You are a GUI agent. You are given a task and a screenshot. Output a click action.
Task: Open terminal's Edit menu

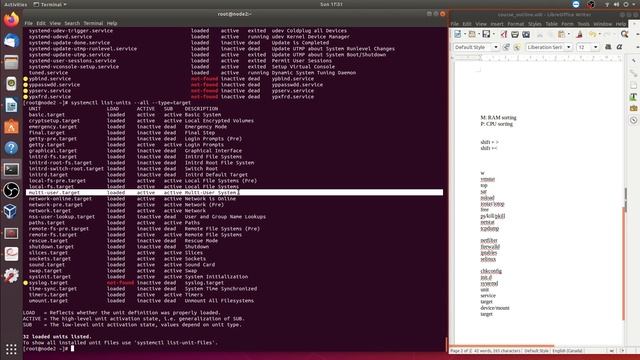pos(41,23)
